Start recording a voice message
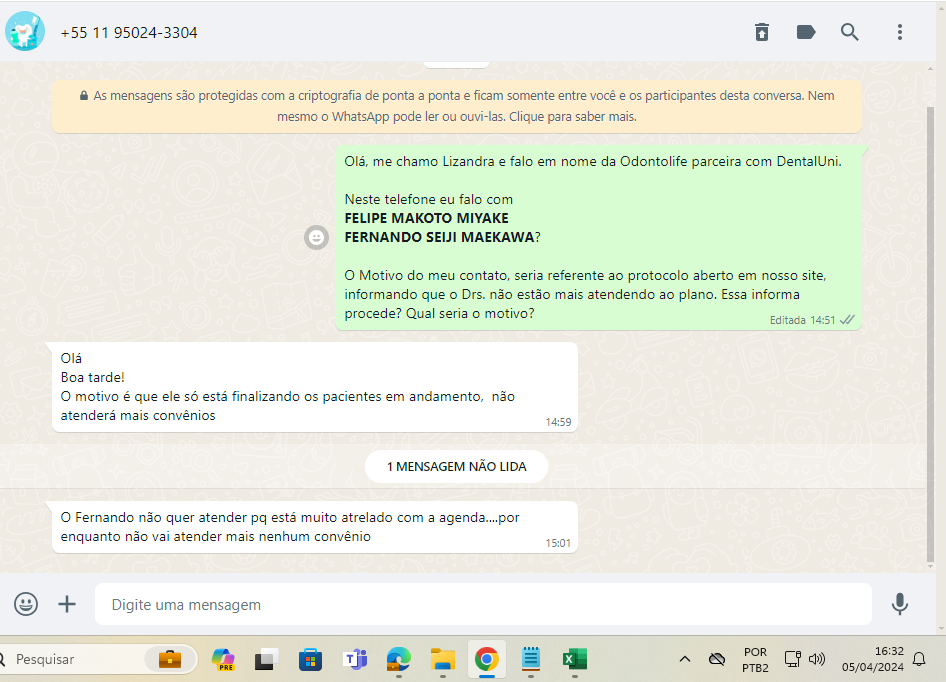The image size is (946, 682). (x=900, y=604)
